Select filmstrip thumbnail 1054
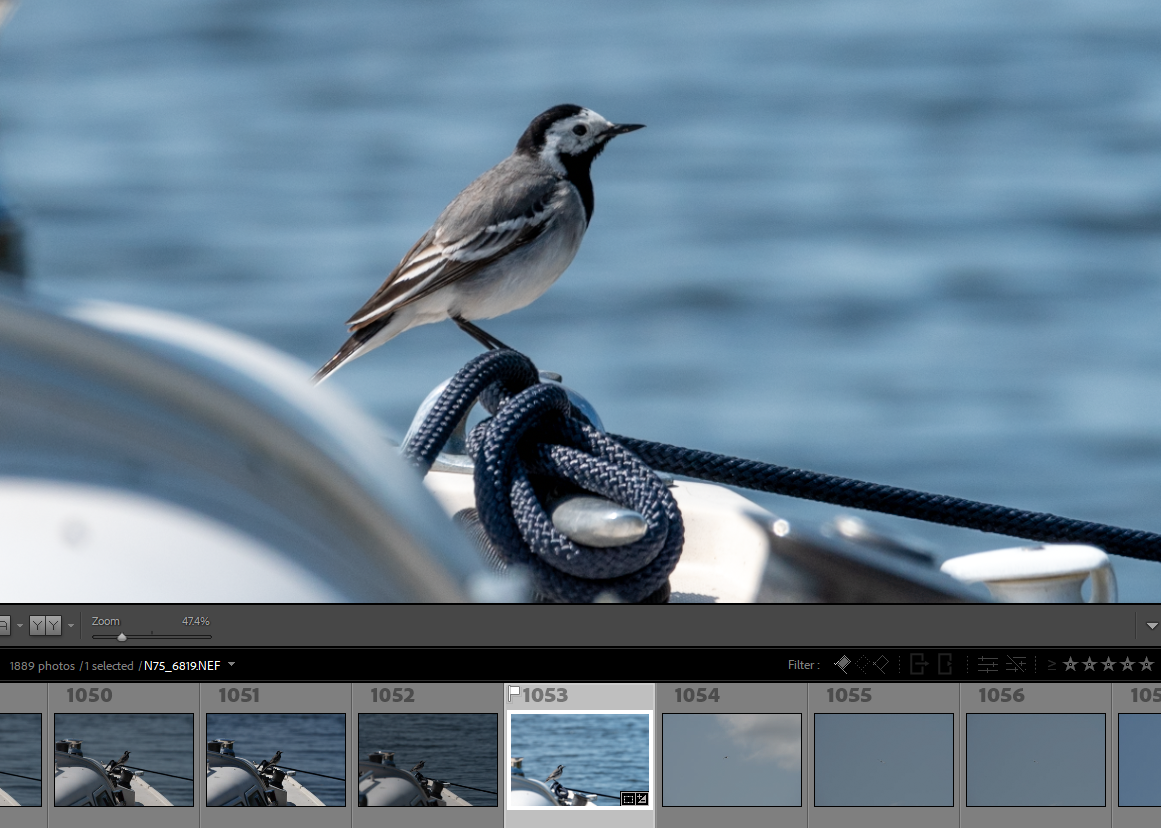Viewport: 1161px width, 828px height. pos(731,759)
